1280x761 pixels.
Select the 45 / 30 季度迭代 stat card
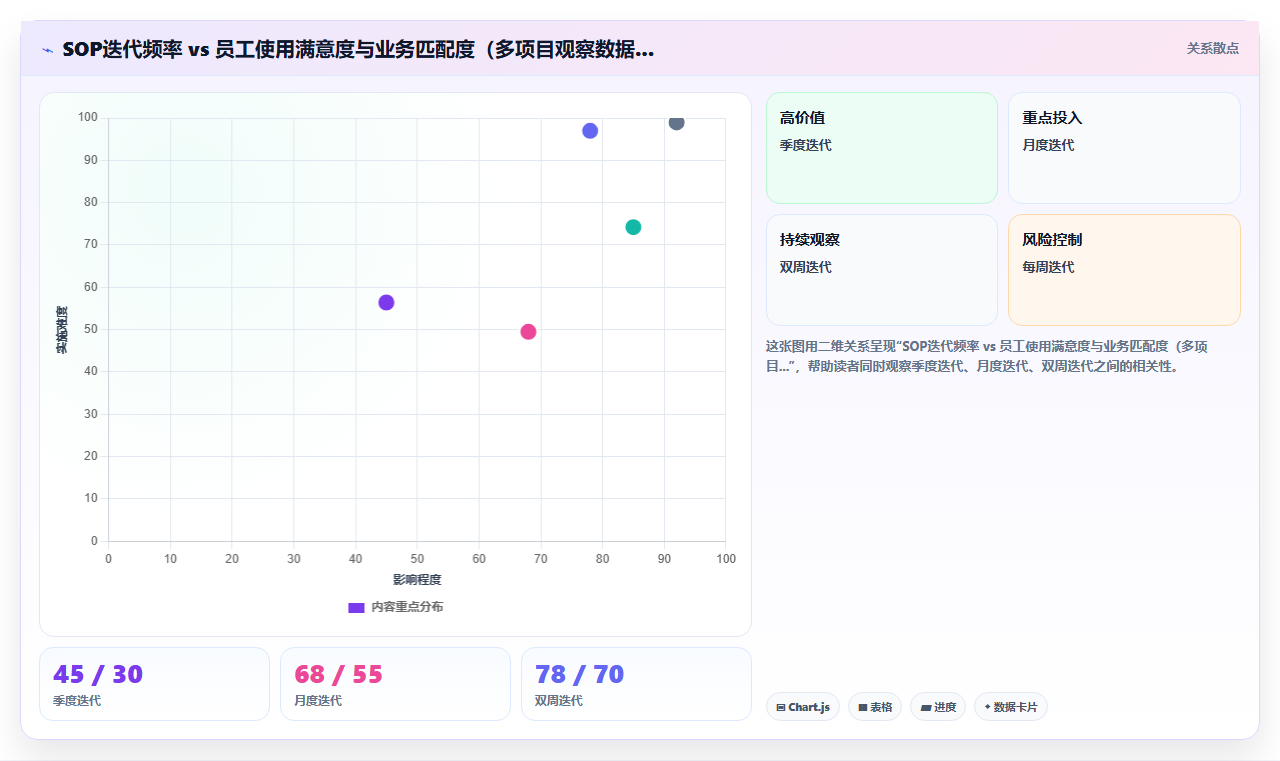(x=154, y=684)
